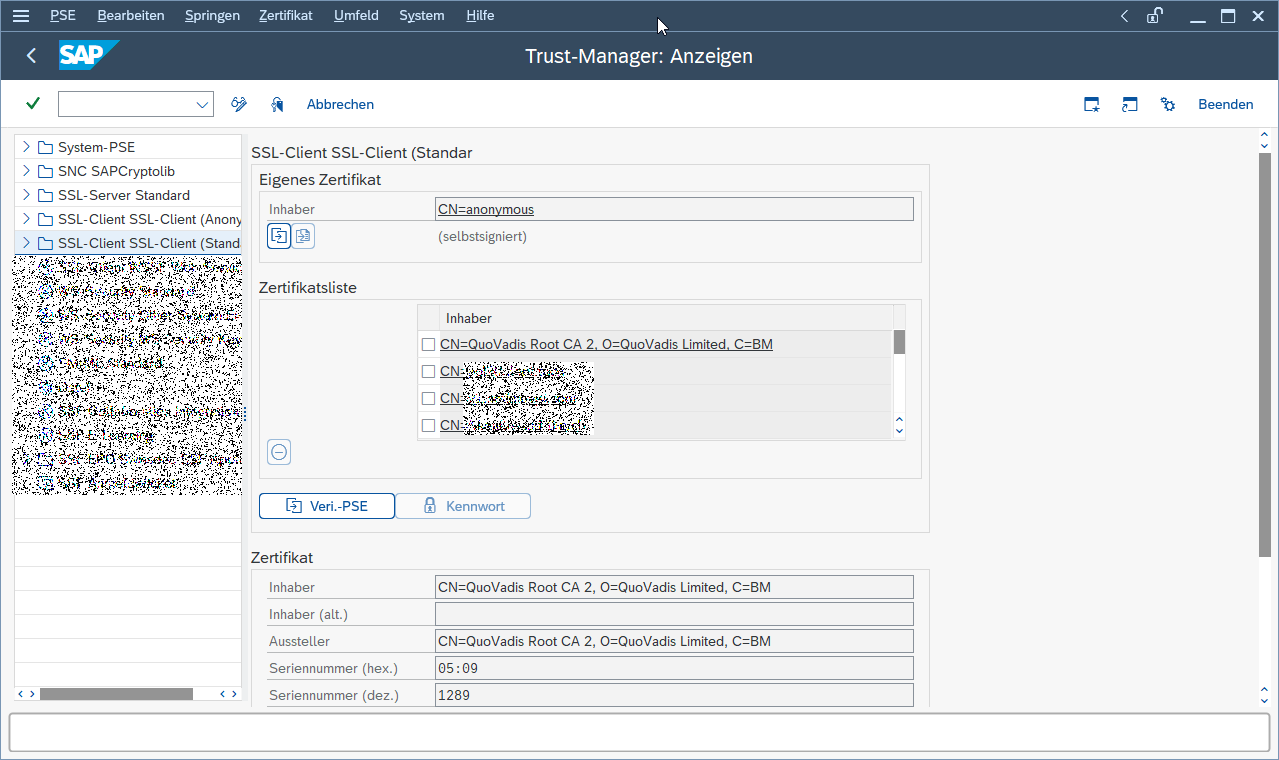Click the display/change pencil-glasses toolbar icon
The width and height of the screenshot is (1279, 760).
pyautogui.click(x=239, y=104)
